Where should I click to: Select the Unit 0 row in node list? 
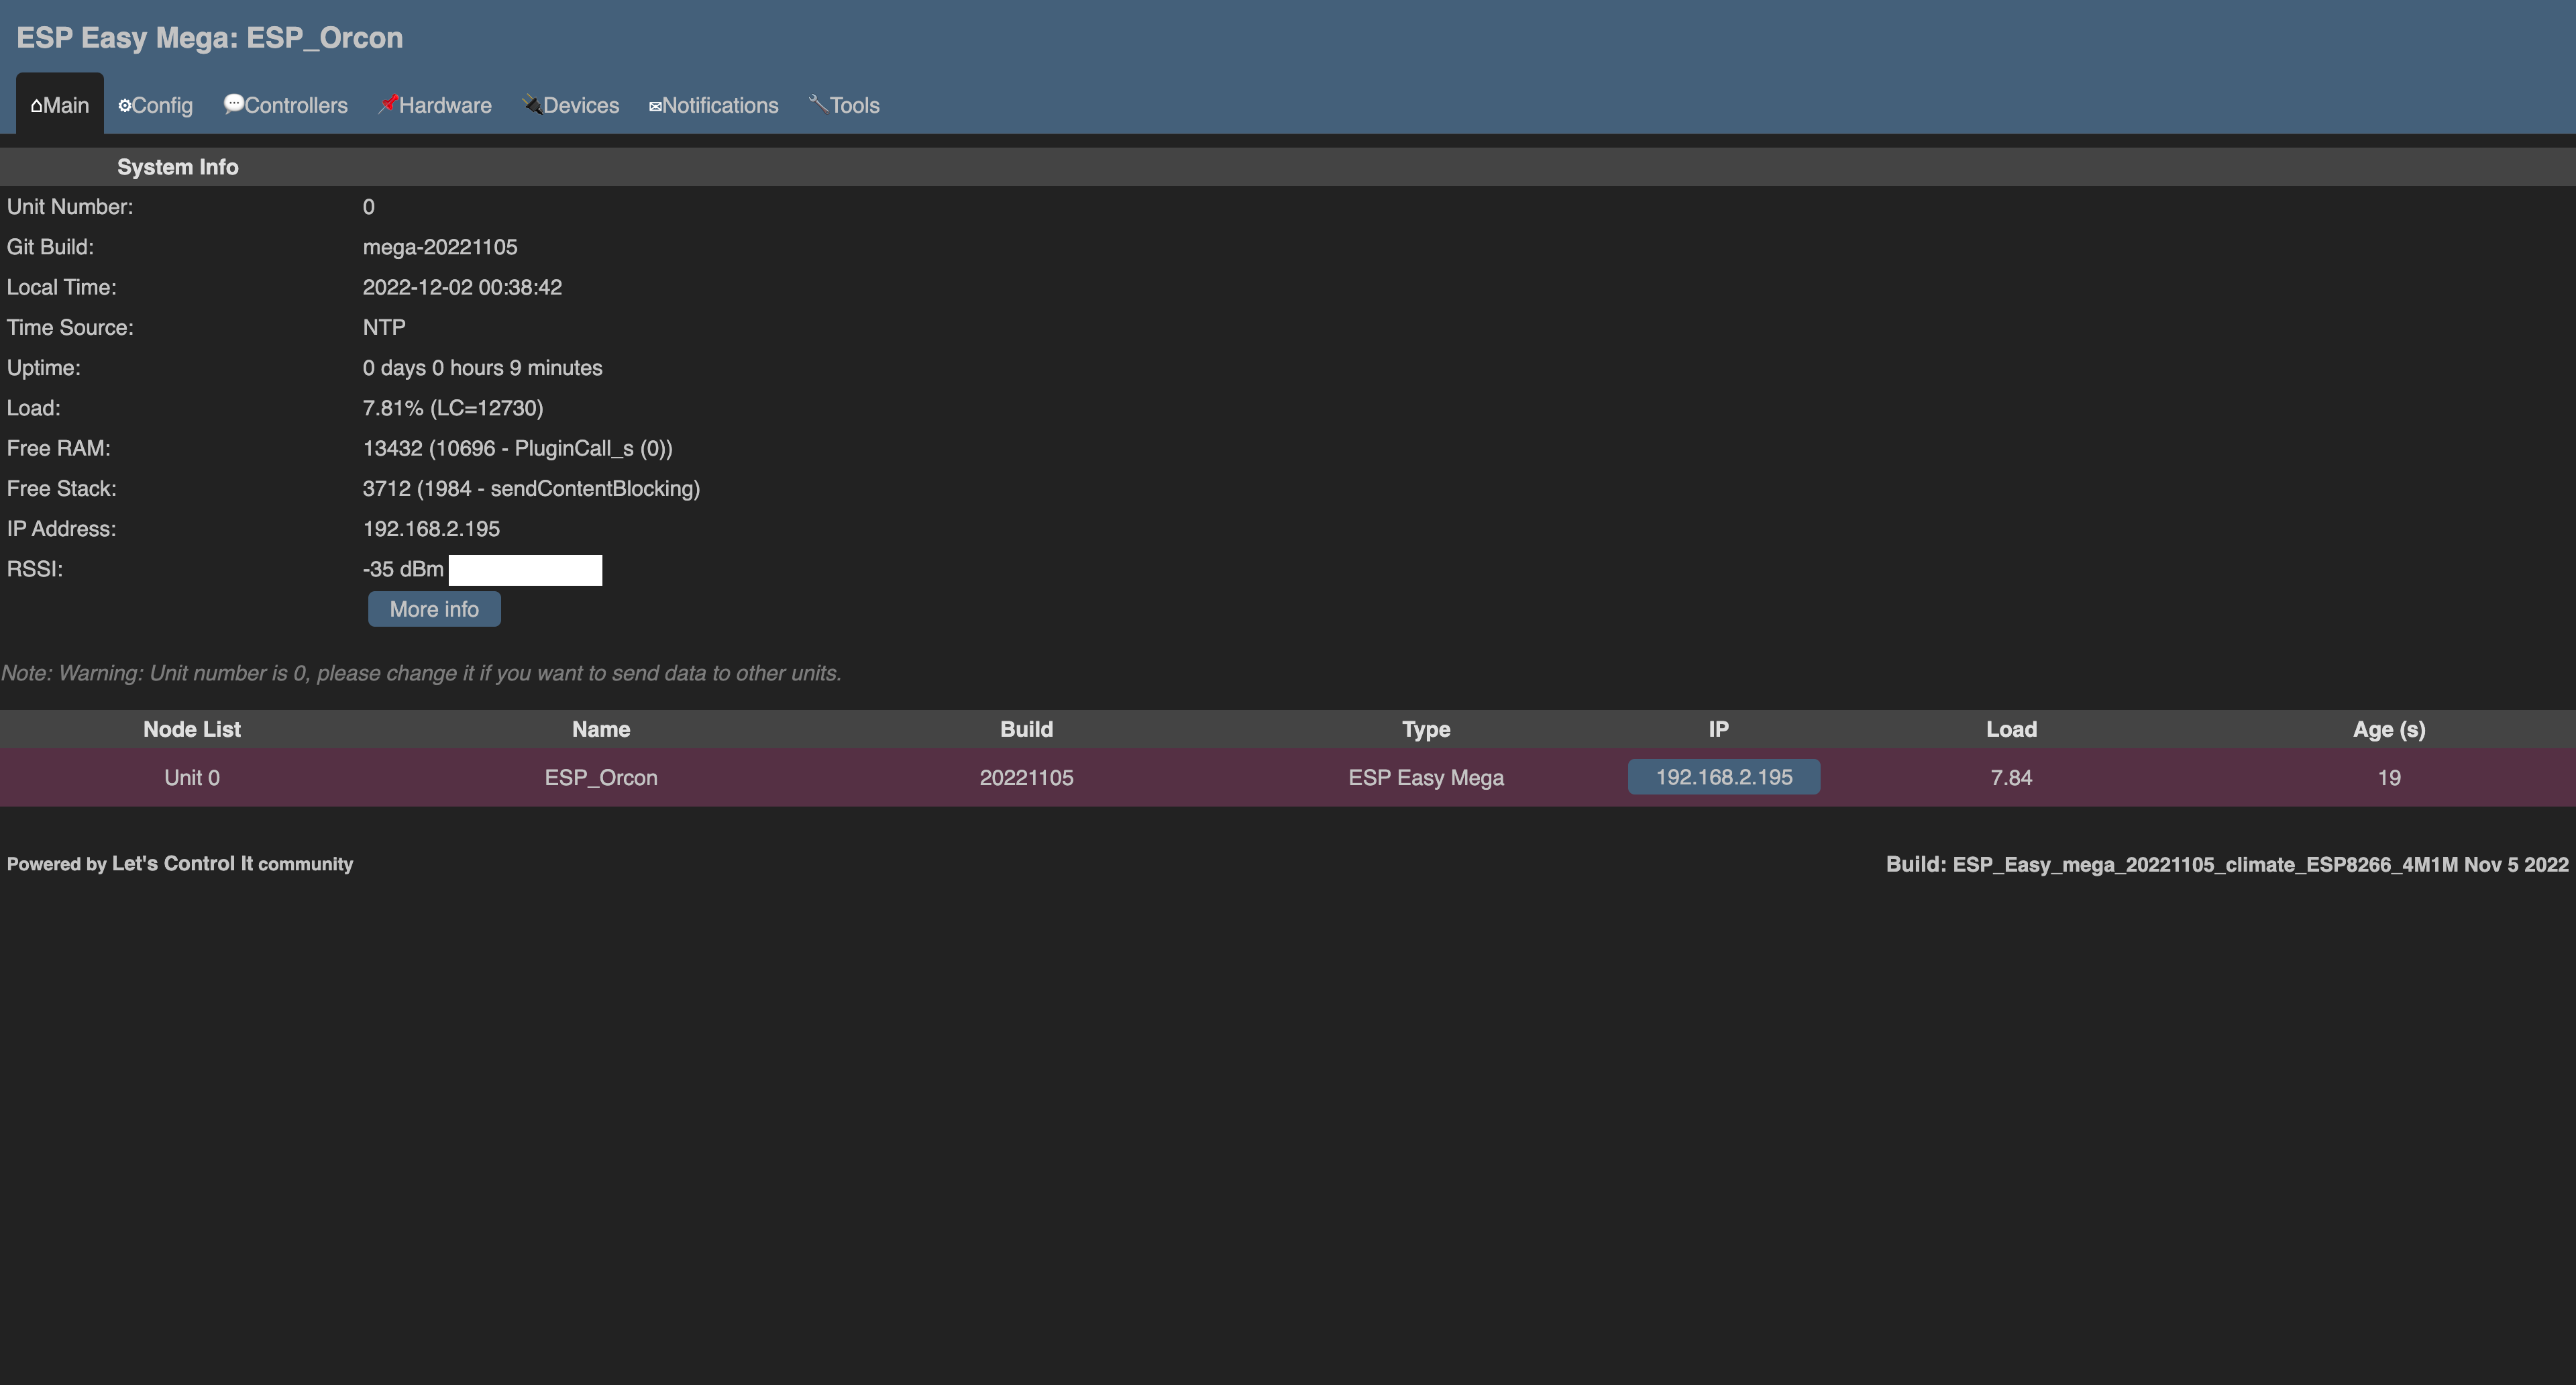pos(191,777)
